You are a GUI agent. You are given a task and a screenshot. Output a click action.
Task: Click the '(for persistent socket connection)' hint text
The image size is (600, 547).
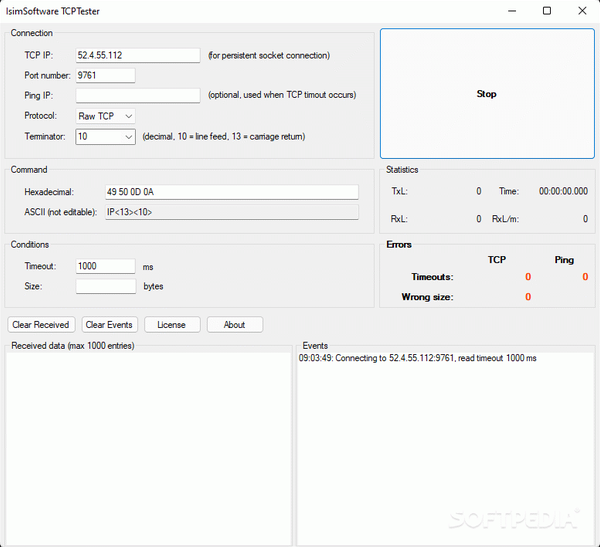[x=269, y=56]
